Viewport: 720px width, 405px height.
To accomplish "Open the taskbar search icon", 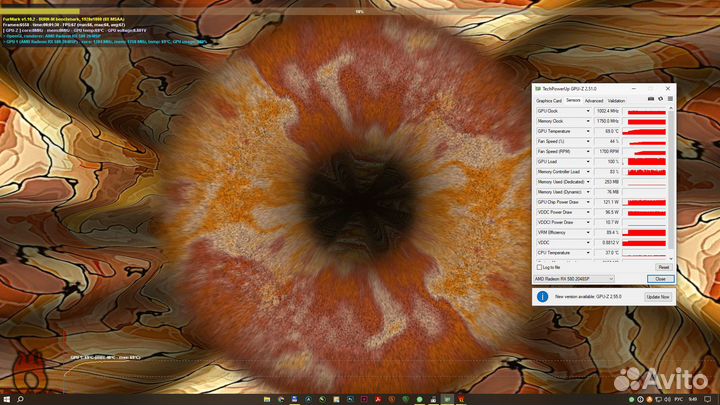I will [x=19, y=399].
